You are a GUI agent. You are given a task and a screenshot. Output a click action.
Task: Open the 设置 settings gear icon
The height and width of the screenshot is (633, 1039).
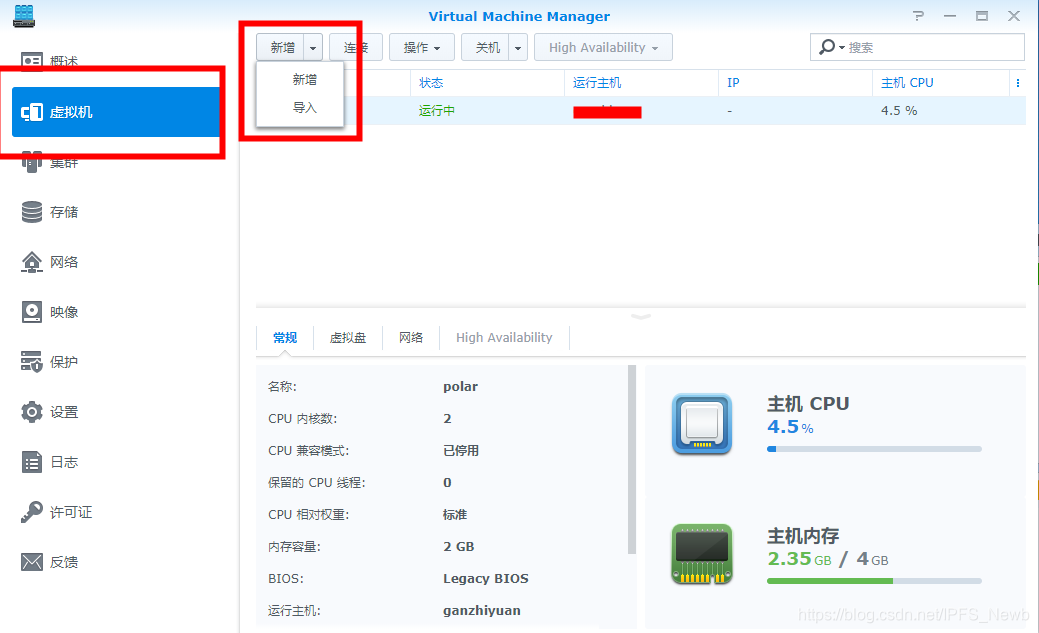coord(32,412)
